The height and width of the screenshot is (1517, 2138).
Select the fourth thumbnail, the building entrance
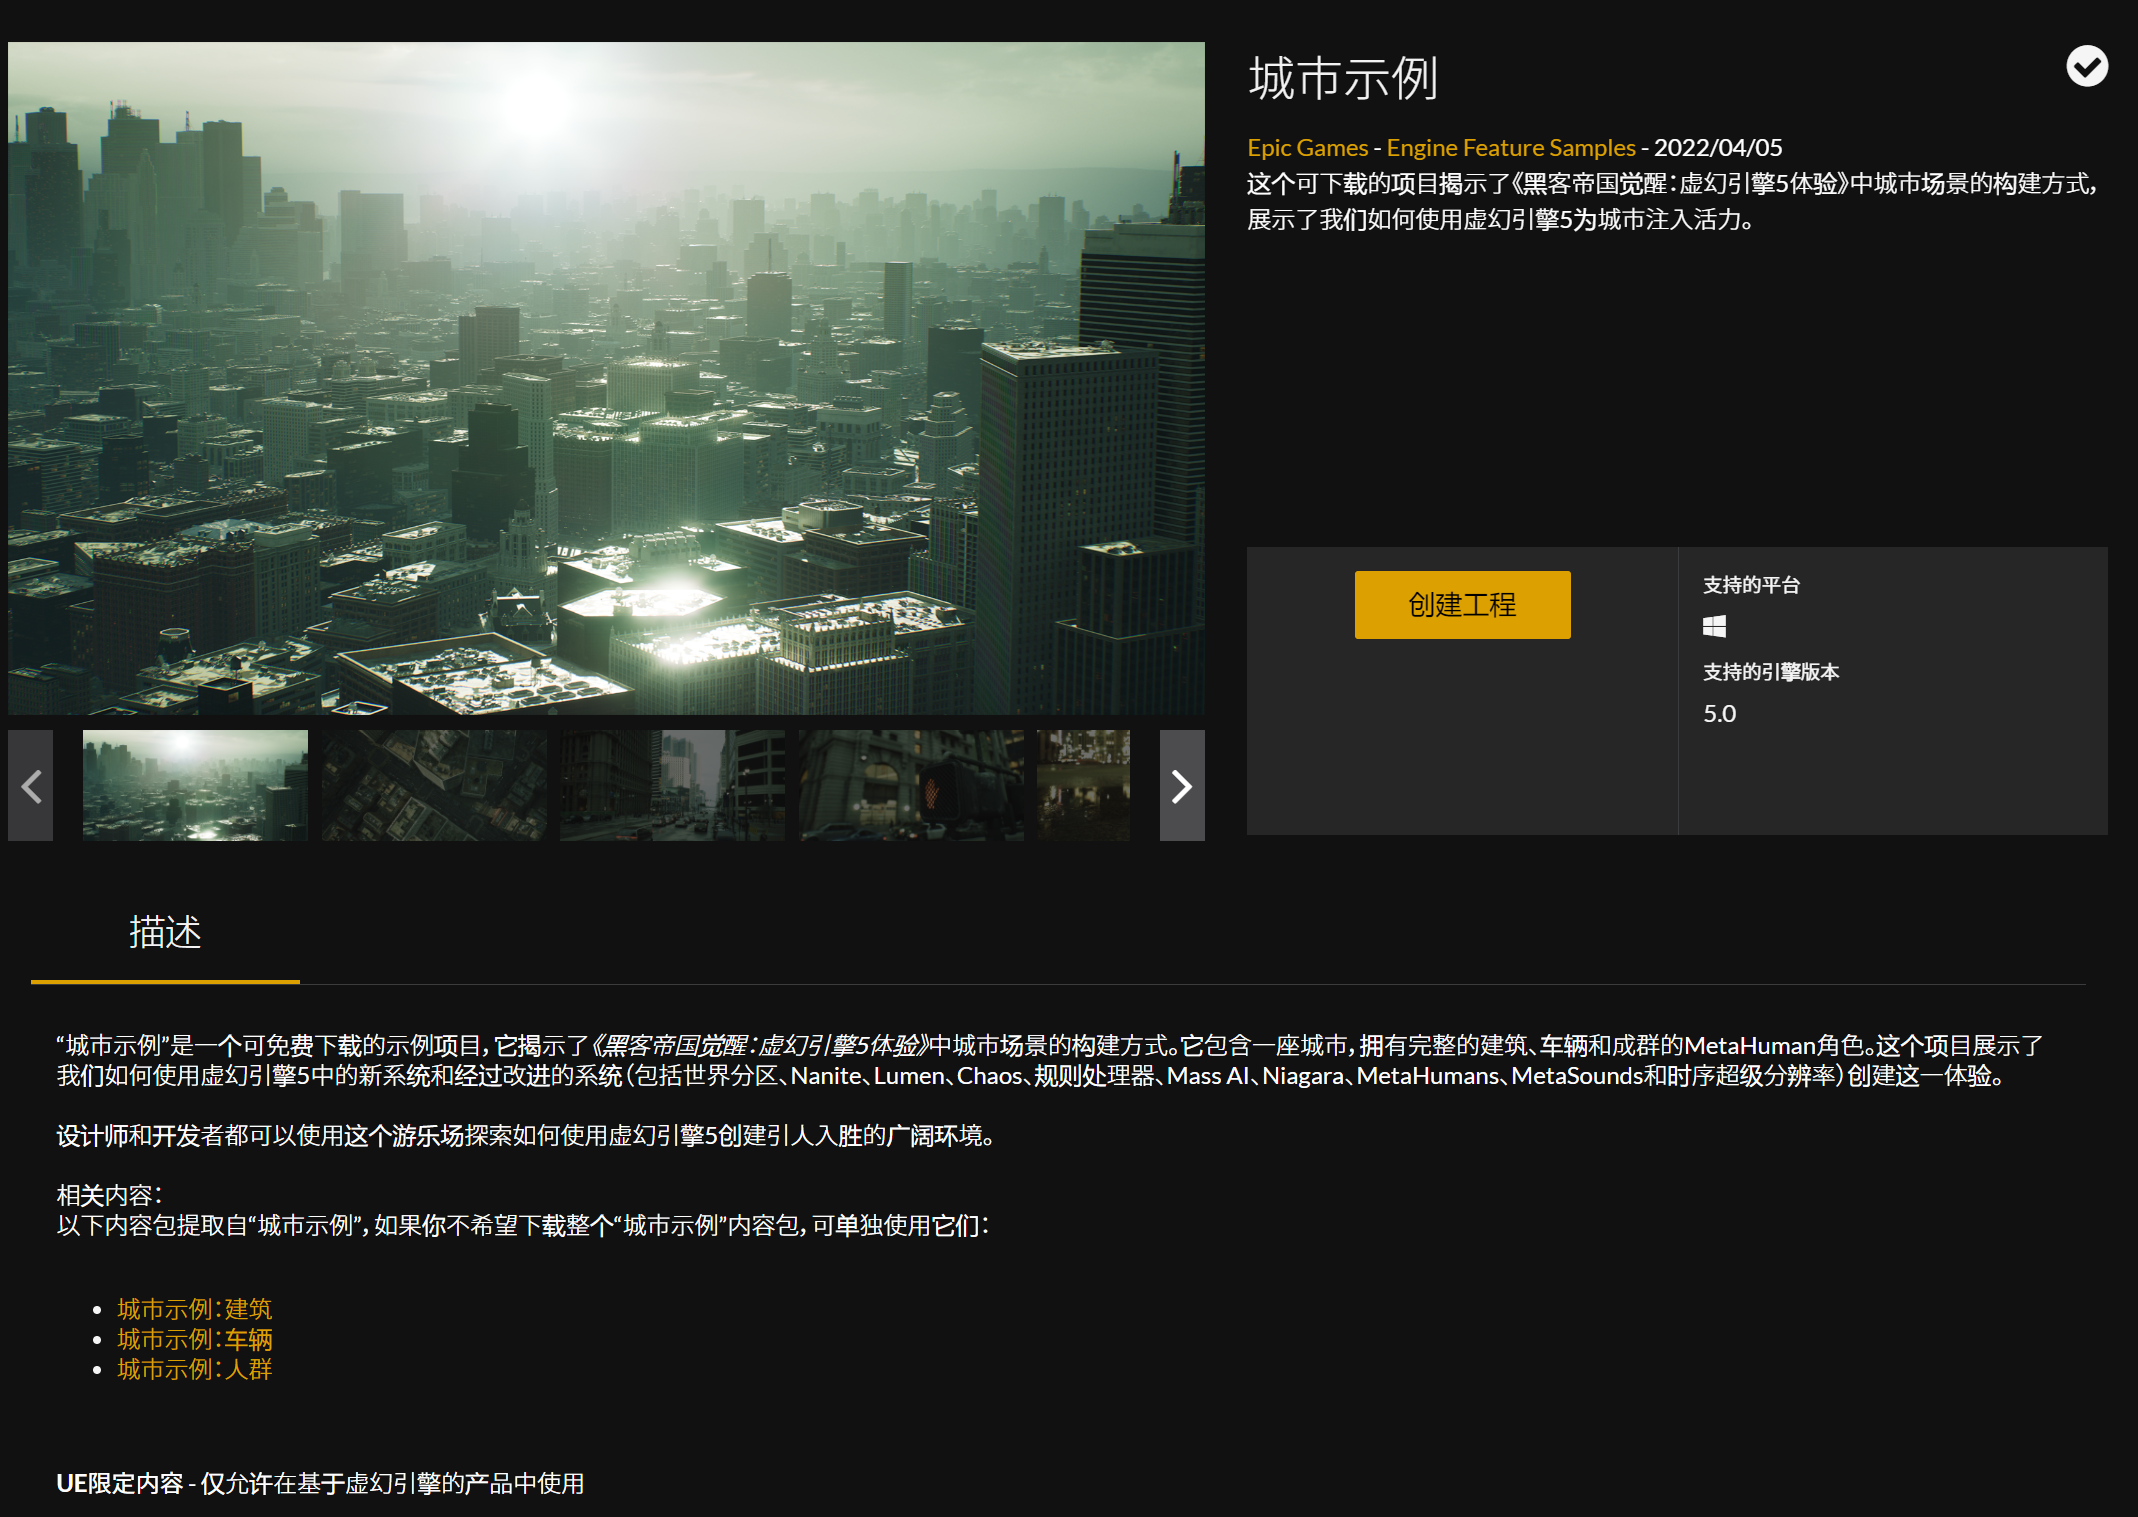911,785
